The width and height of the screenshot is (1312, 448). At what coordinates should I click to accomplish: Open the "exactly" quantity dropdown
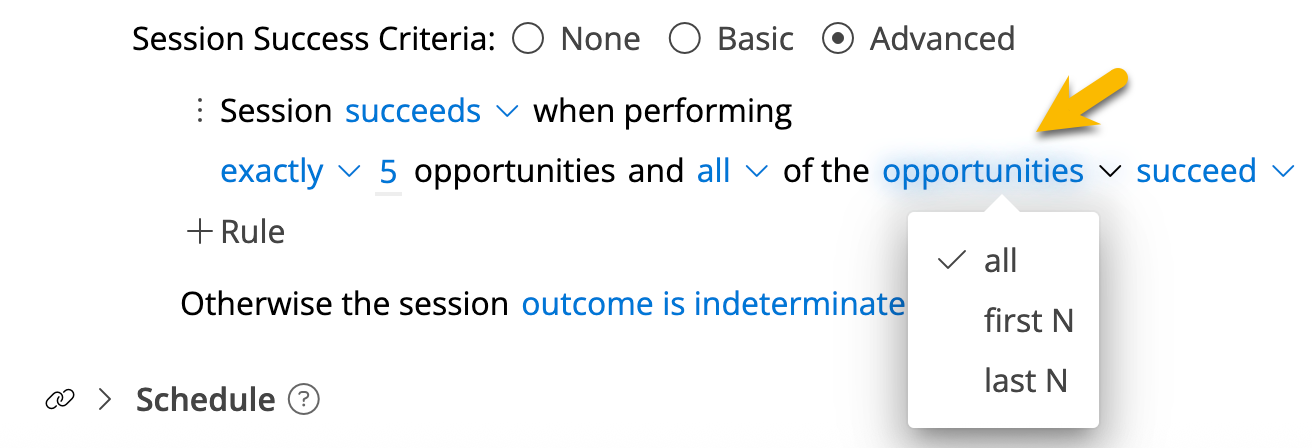[x=290, y=171]
